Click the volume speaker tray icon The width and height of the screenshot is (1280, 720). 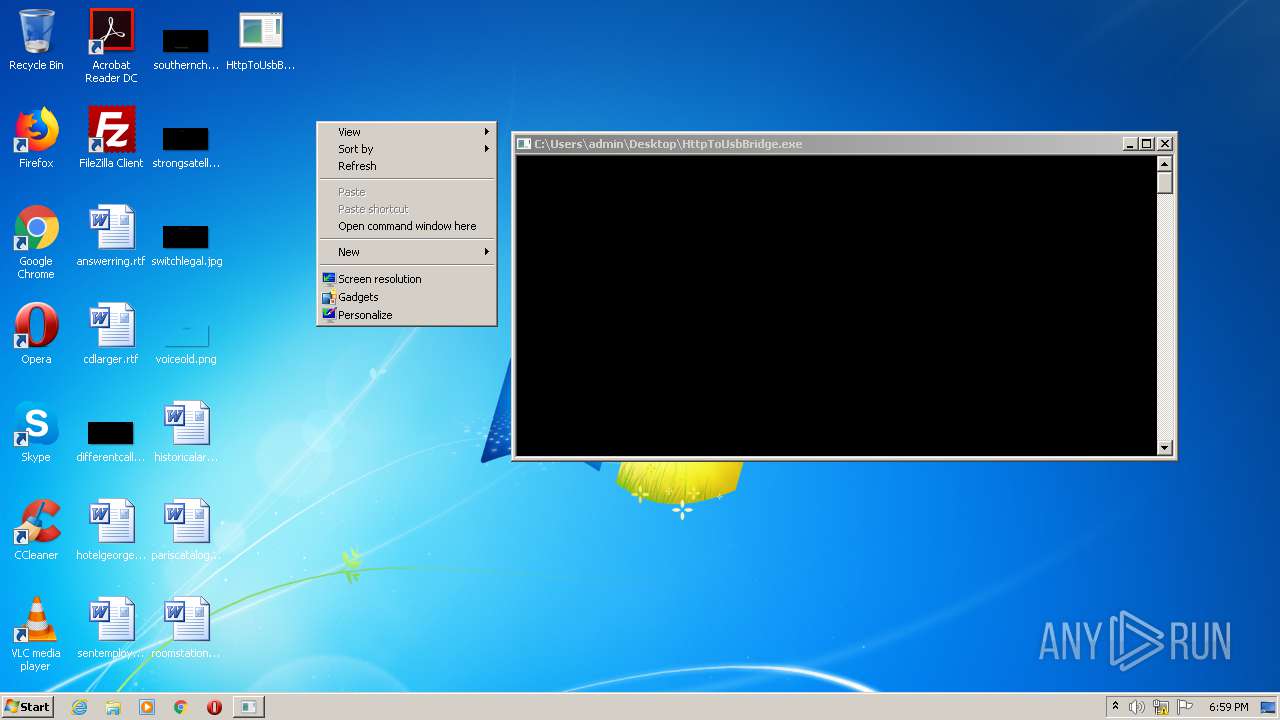[x=1137, y=707]
